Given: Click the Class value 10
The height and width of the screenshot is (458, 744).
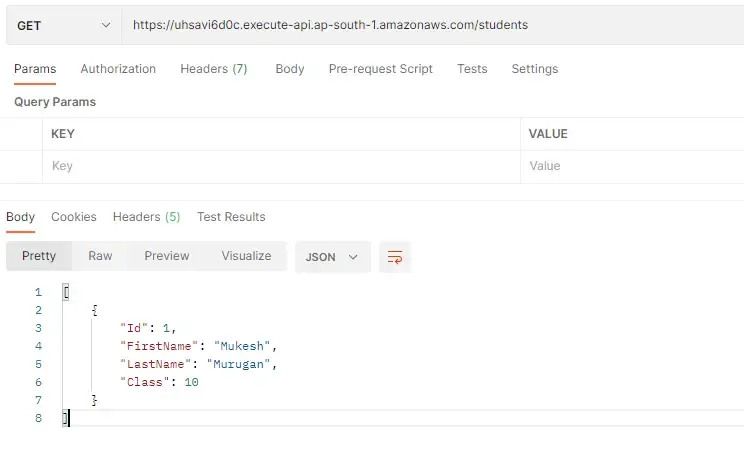Looking at the screenshot, I should click(191, 382).
